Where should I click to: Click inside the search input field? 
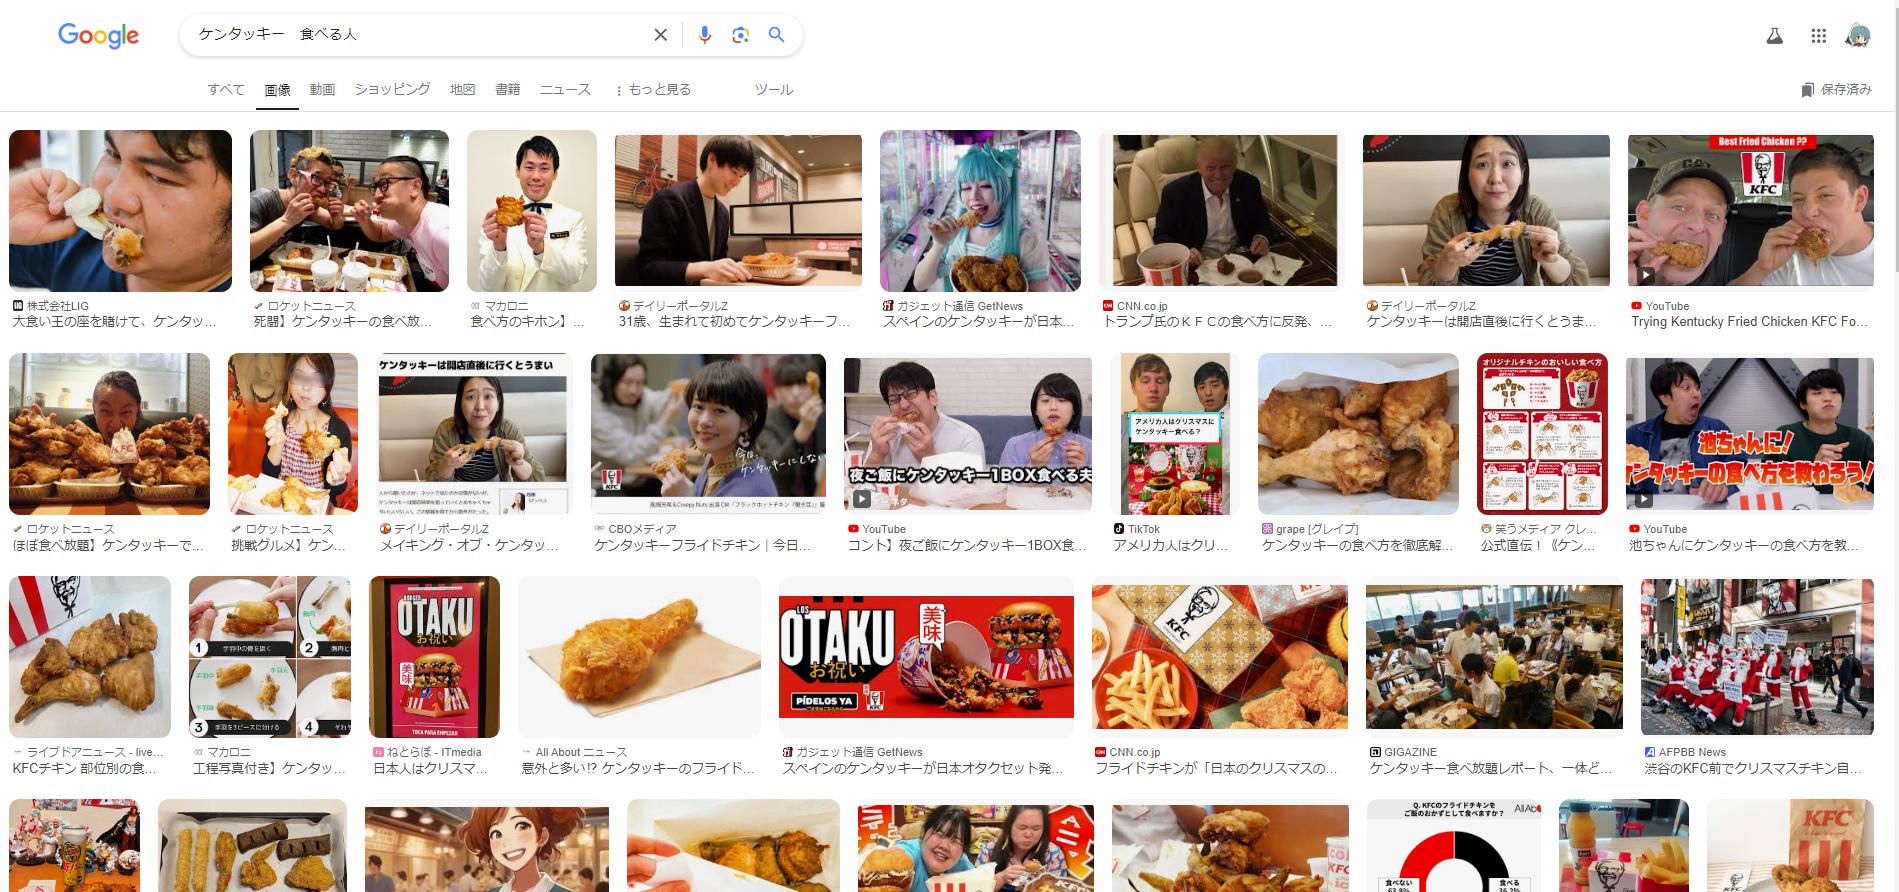tap(420, 35)
